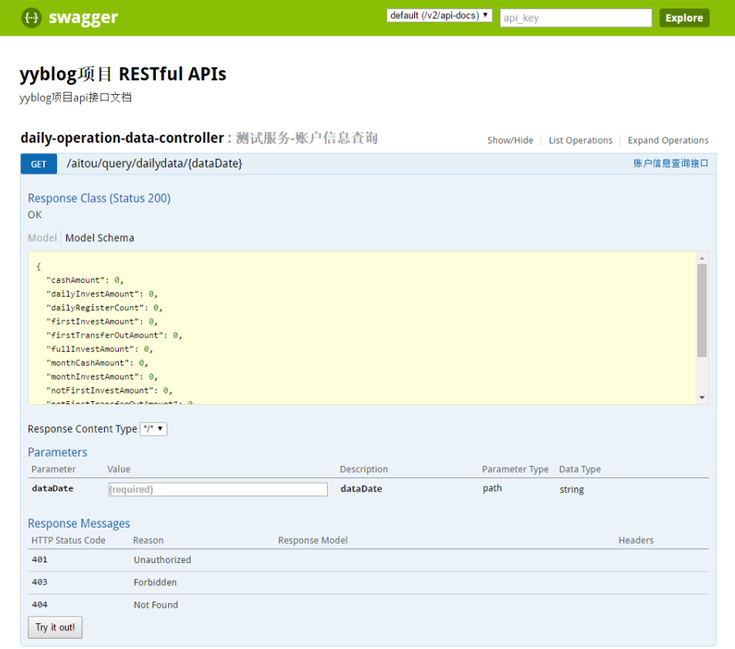
Task: Click the /aitou/query/dailydata/{dataDate} path
Action: click(x=154, y=164)
